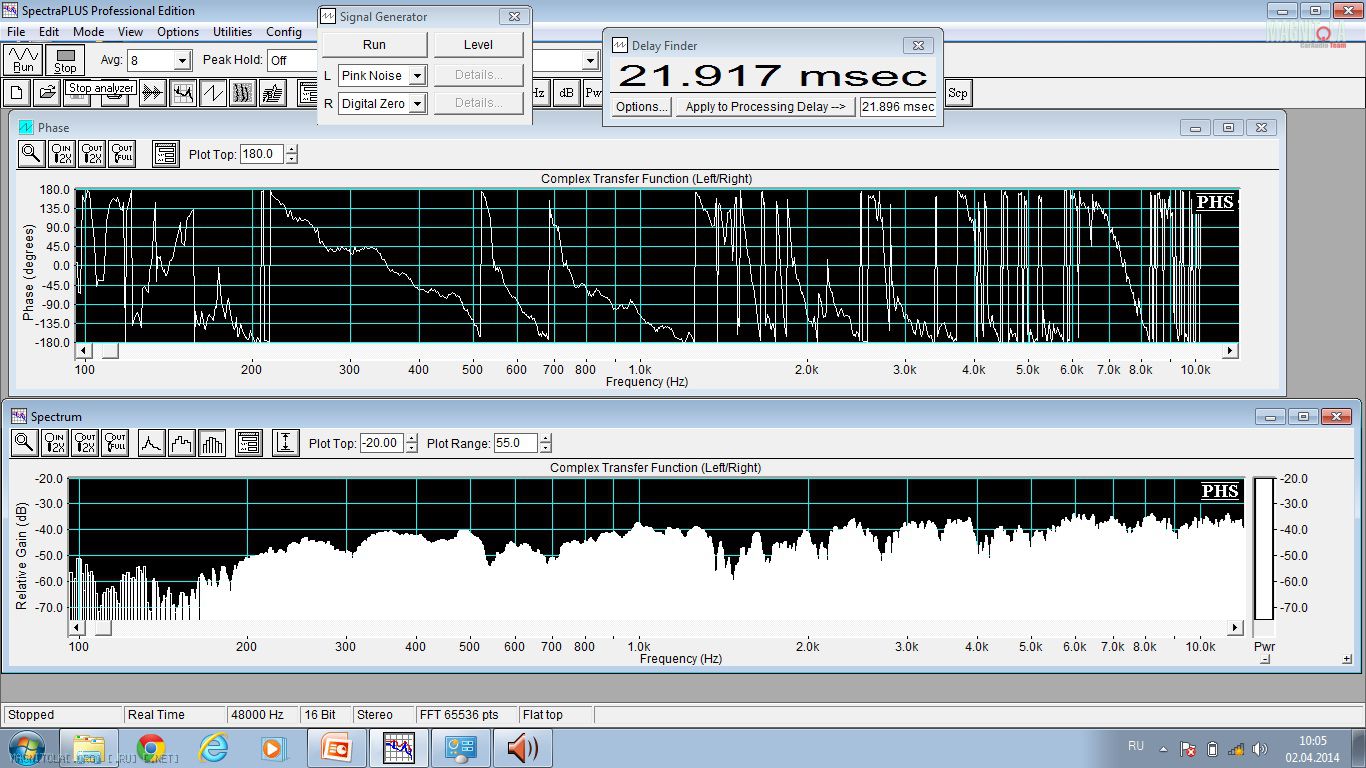Open the Utilities menu

pyautogui.click(x=233, y=32)
